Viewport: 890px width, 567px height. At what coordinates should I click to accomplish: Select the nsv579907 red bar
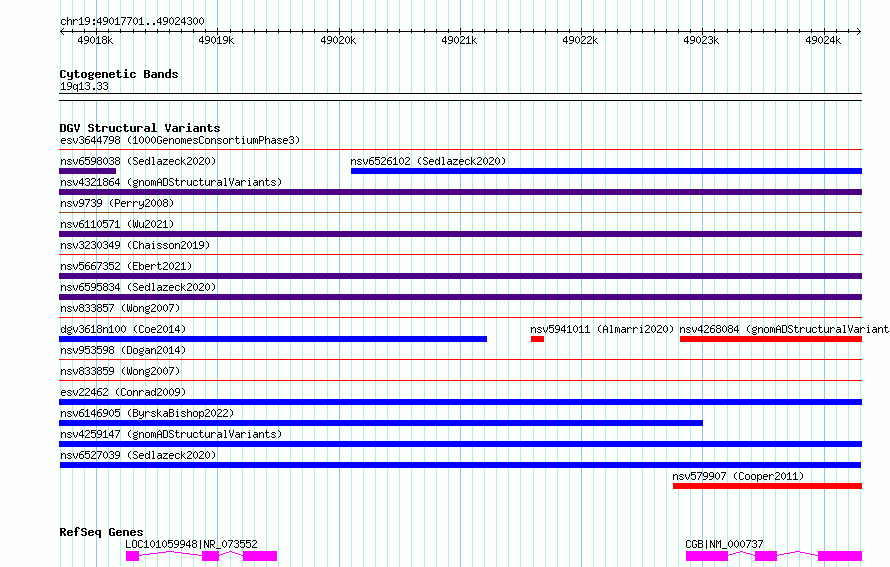[x=767, y=486]
